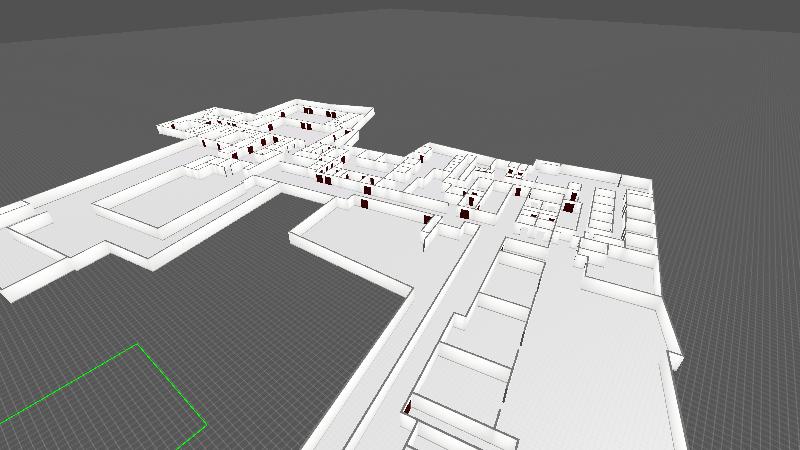Click the courtyard wall's inner corner near the corridor
Viewport: 800px width, 450px height.
(x=411, y=292)
